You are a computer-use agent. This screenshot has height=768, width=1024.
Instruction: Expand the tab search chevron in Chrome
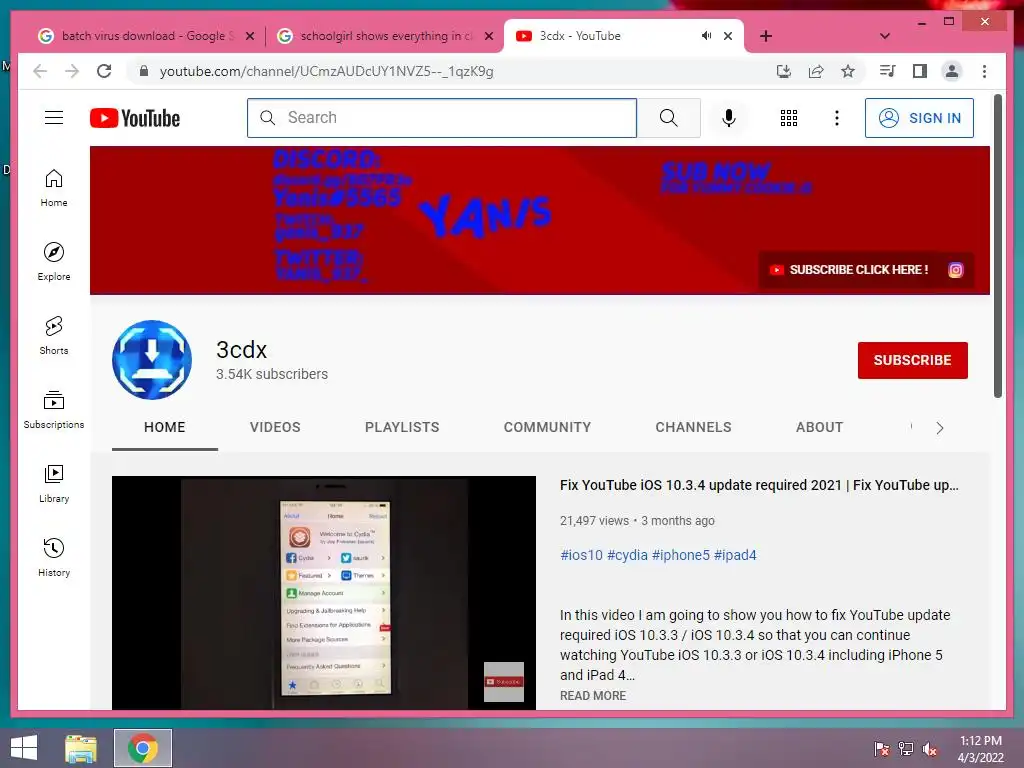coord(885,36)
